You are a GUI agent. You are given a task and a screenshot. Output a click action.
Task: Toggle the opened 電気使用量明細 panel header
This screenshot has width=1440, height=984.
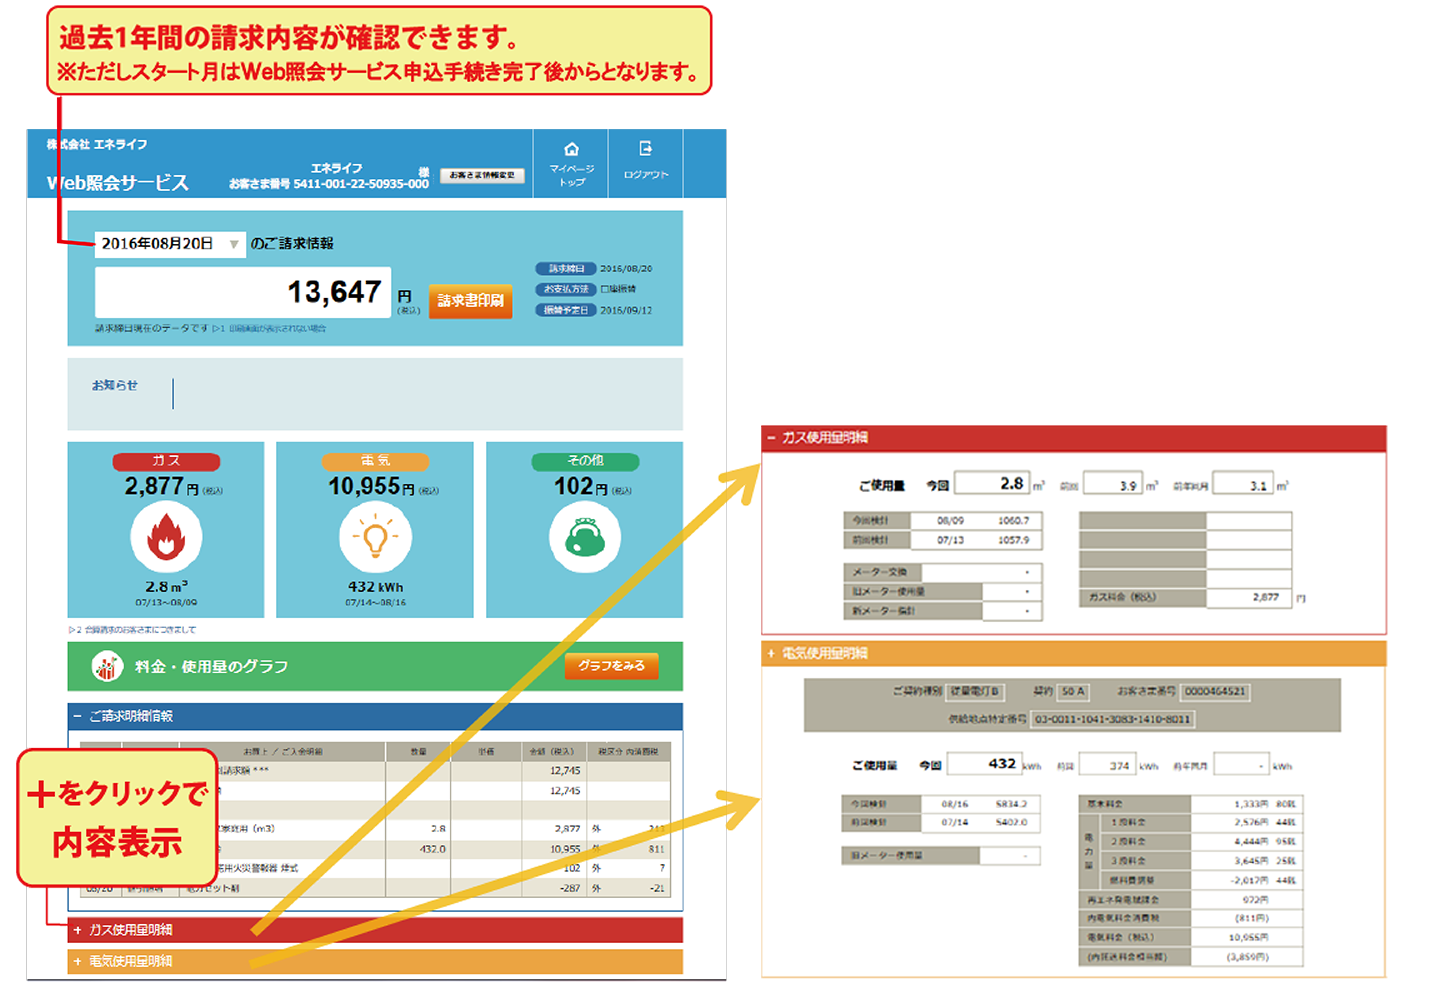[x=1074, y=653]
